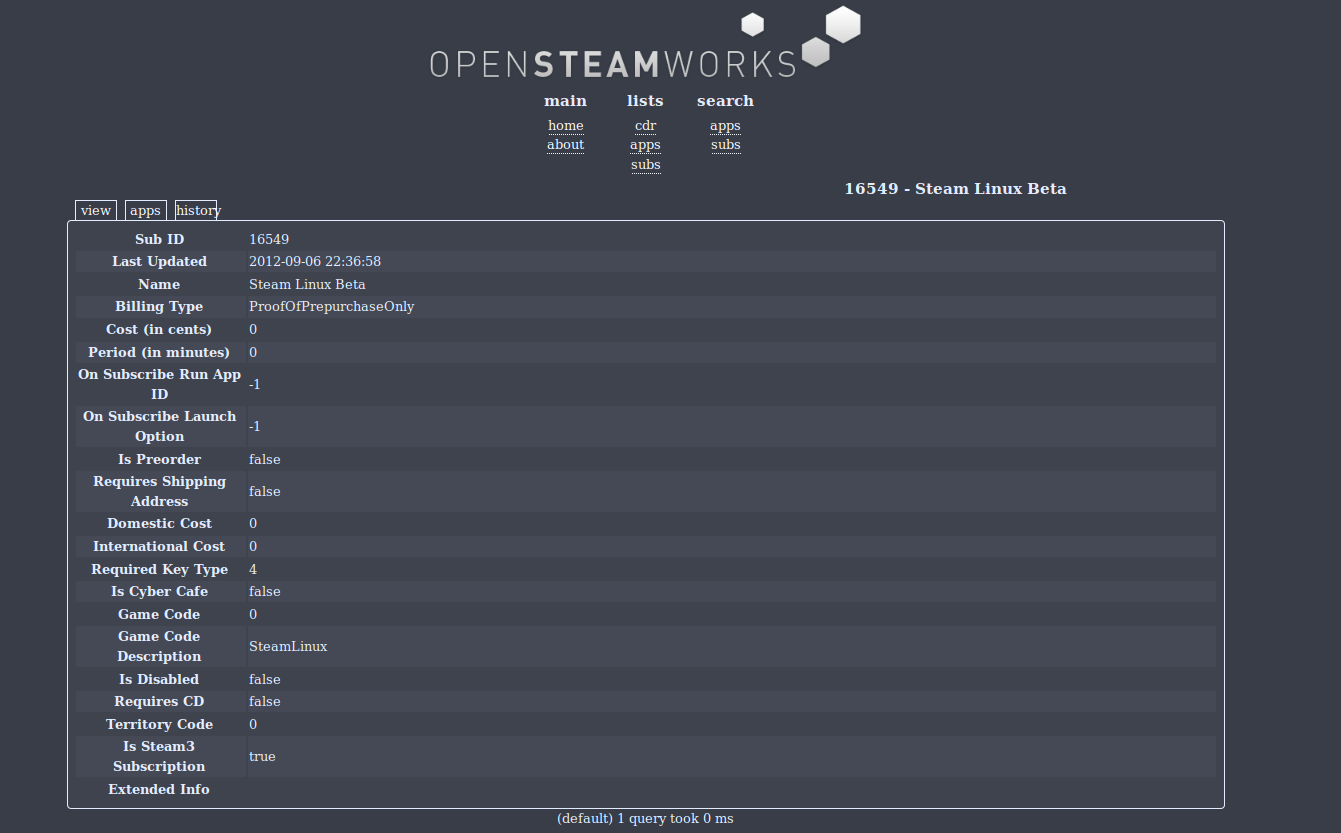1341x833 pixels.
Task: Select the International Cost value 0
Action: pos(253,546)
